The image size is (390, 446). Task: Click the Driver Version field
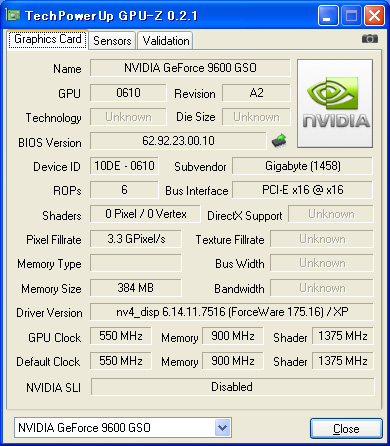[x=232, y=312]
